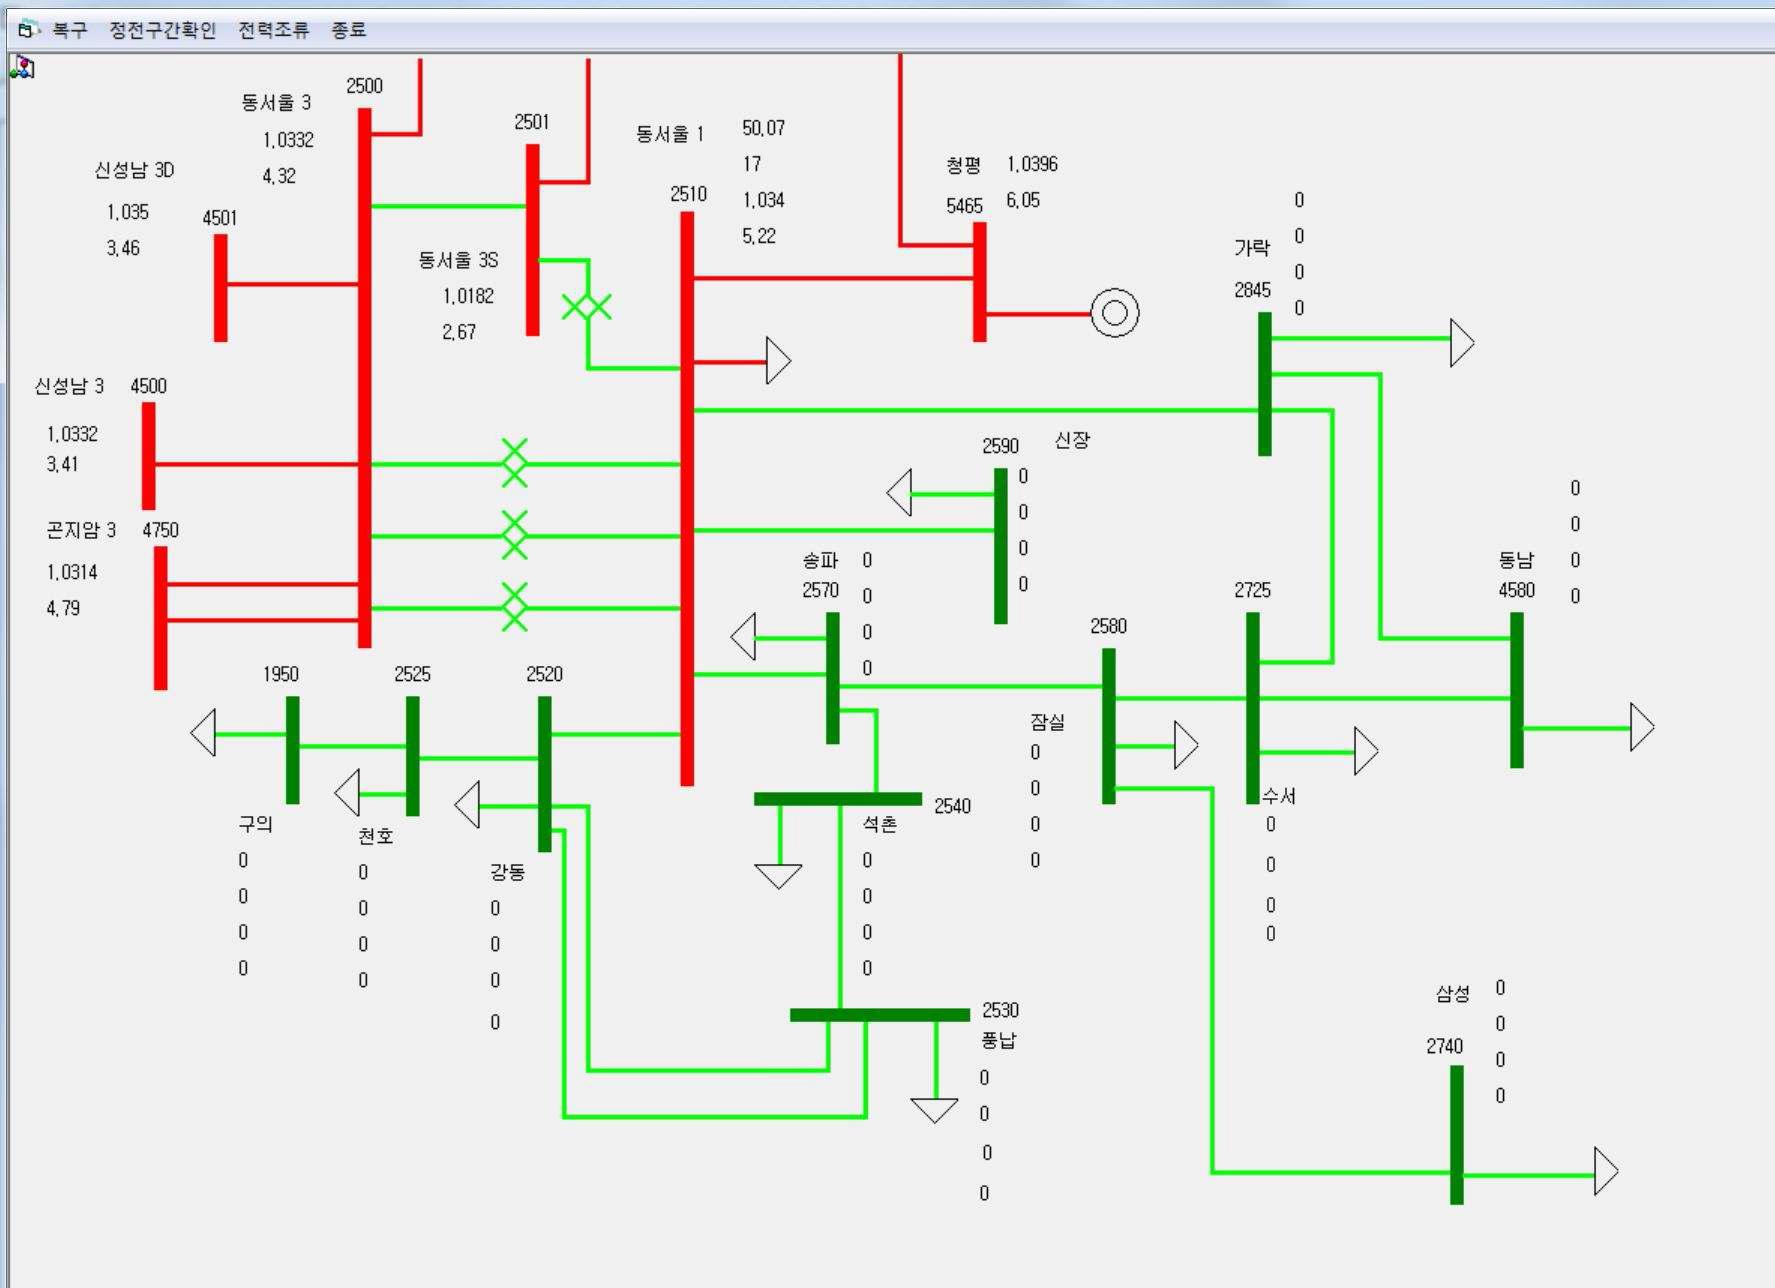Click the load arrow at 동남 4580

point(1642,727)
